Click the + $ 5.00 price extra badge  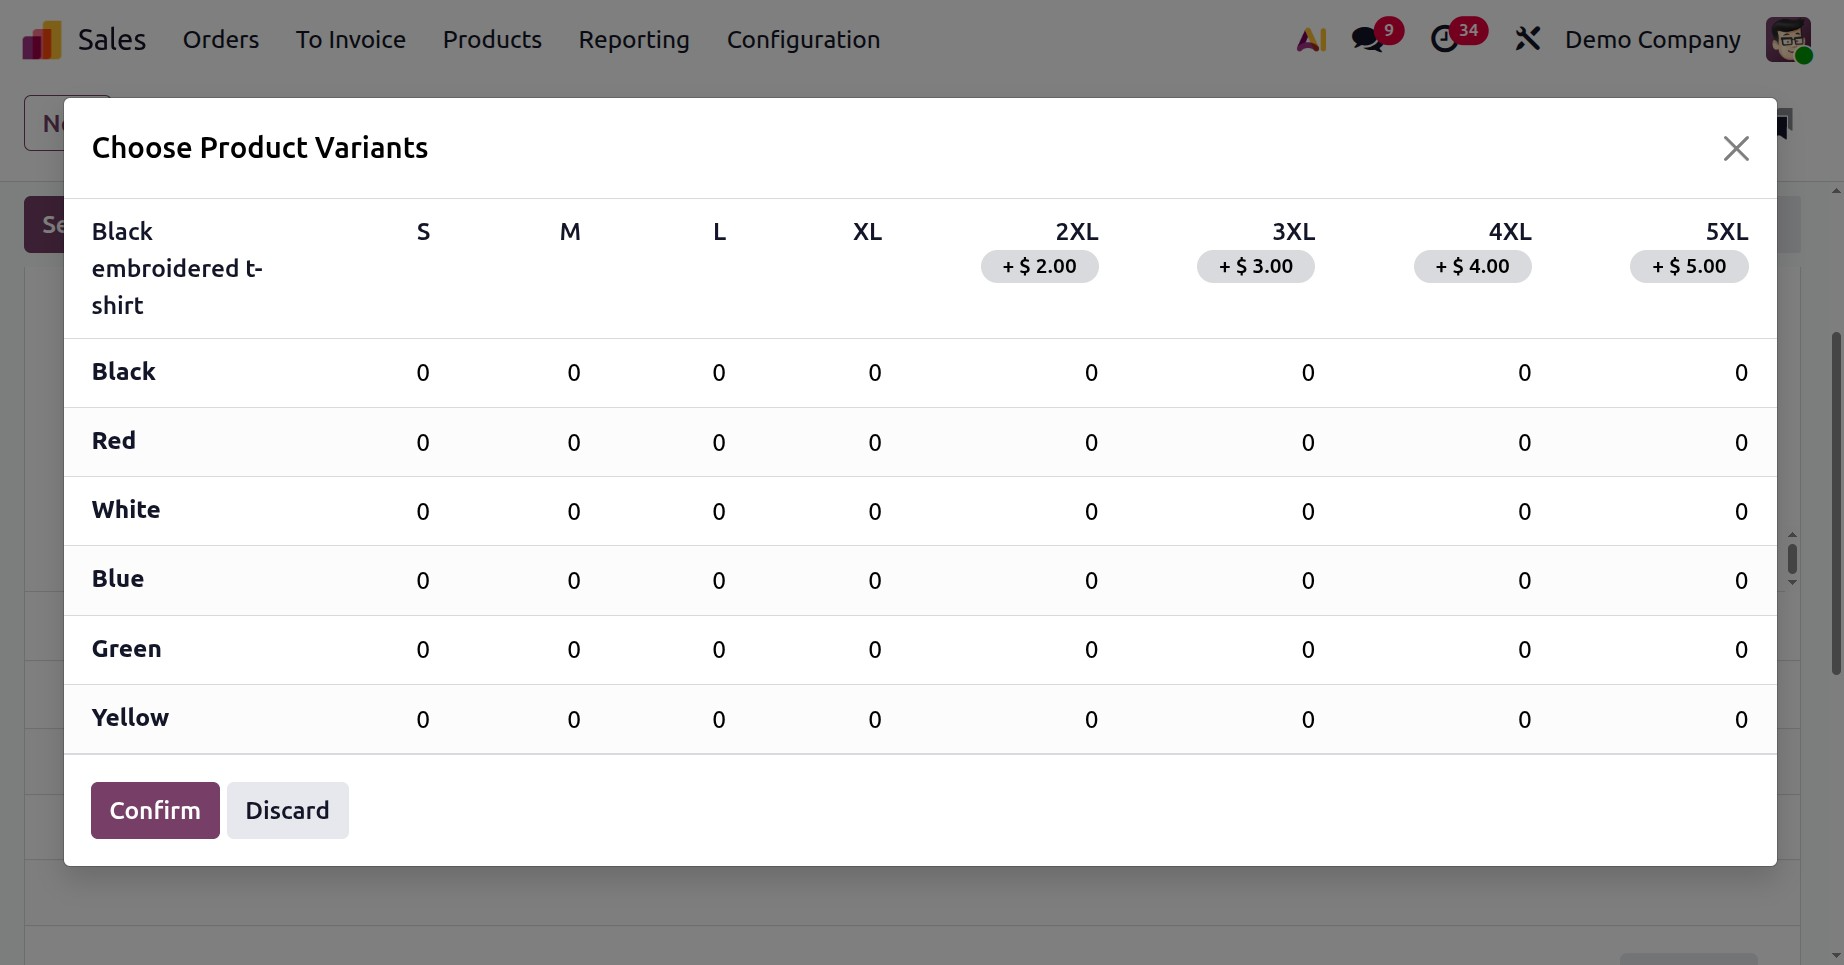pos(1689,266)
